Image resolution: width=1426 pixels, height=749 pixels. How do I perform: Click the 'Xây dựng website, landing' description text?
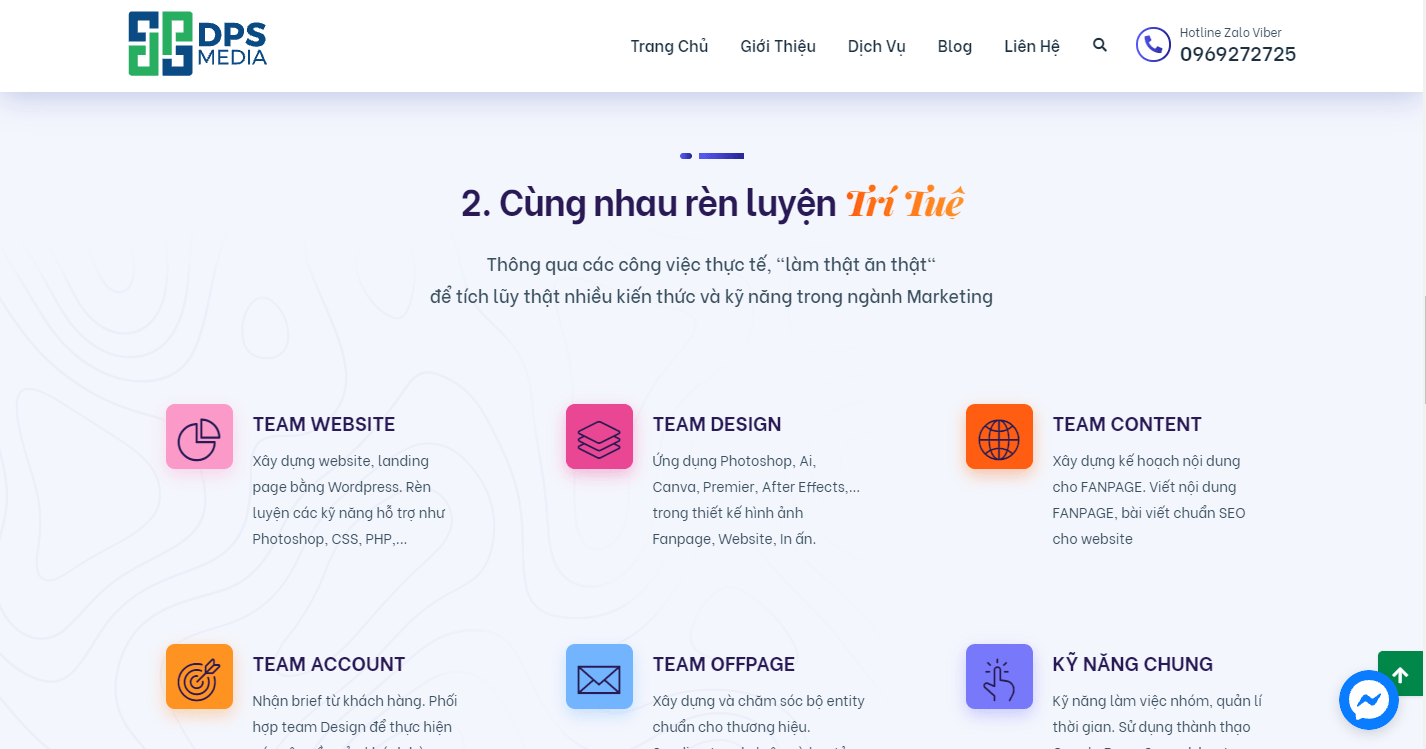341,461
